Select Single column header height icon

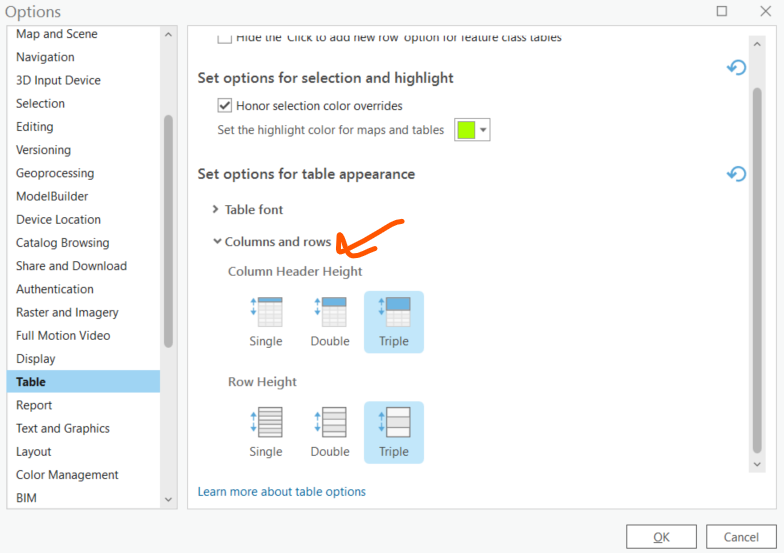click(266, 312)
